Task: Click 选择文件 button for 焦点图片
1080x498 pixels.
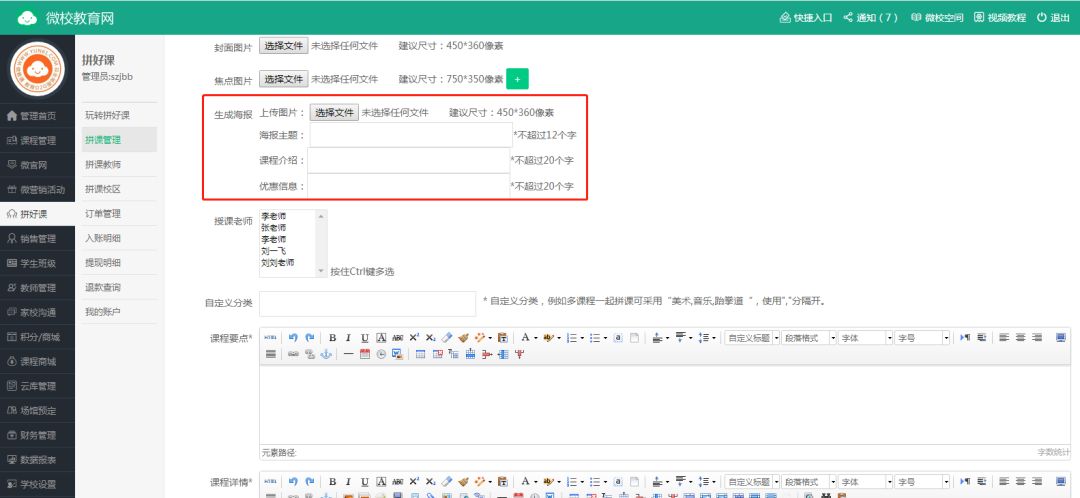Action: click(284, 79)
